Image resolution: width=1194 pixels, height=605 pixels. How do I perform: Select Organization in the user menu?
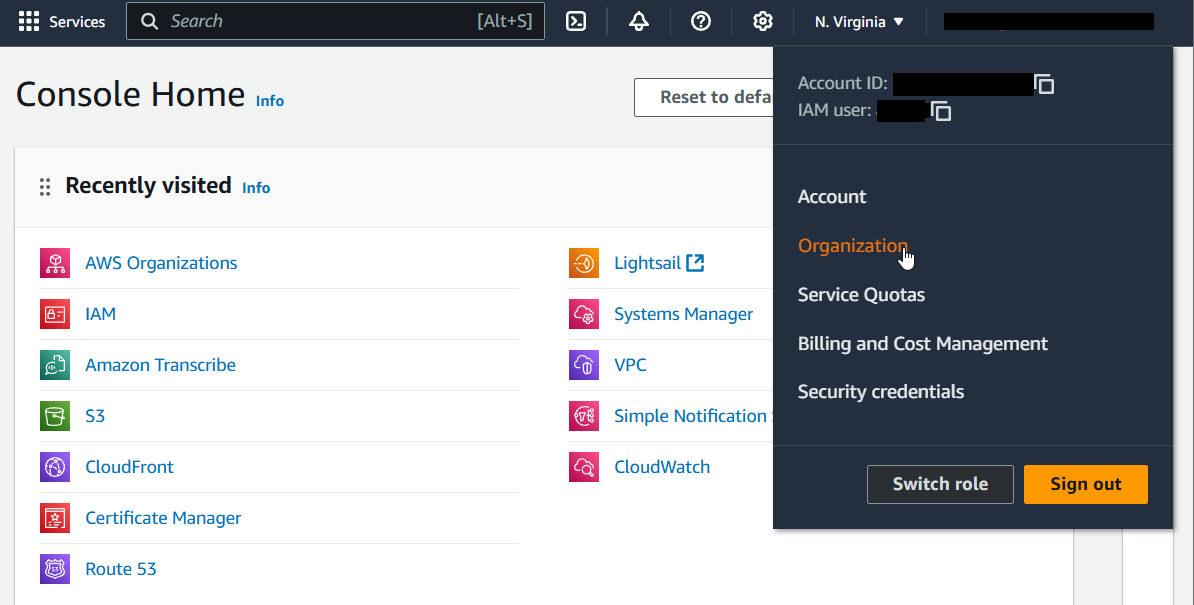point(852,246)
